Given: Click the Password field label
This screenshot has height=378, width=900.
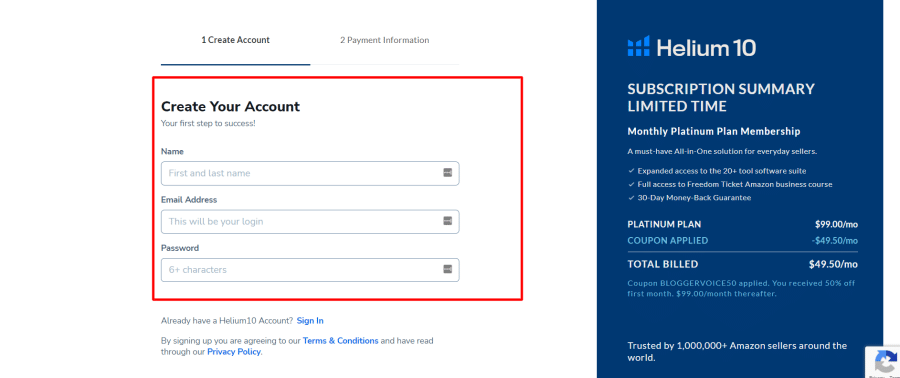Looking at the screenshot, I should click(180, 248).
